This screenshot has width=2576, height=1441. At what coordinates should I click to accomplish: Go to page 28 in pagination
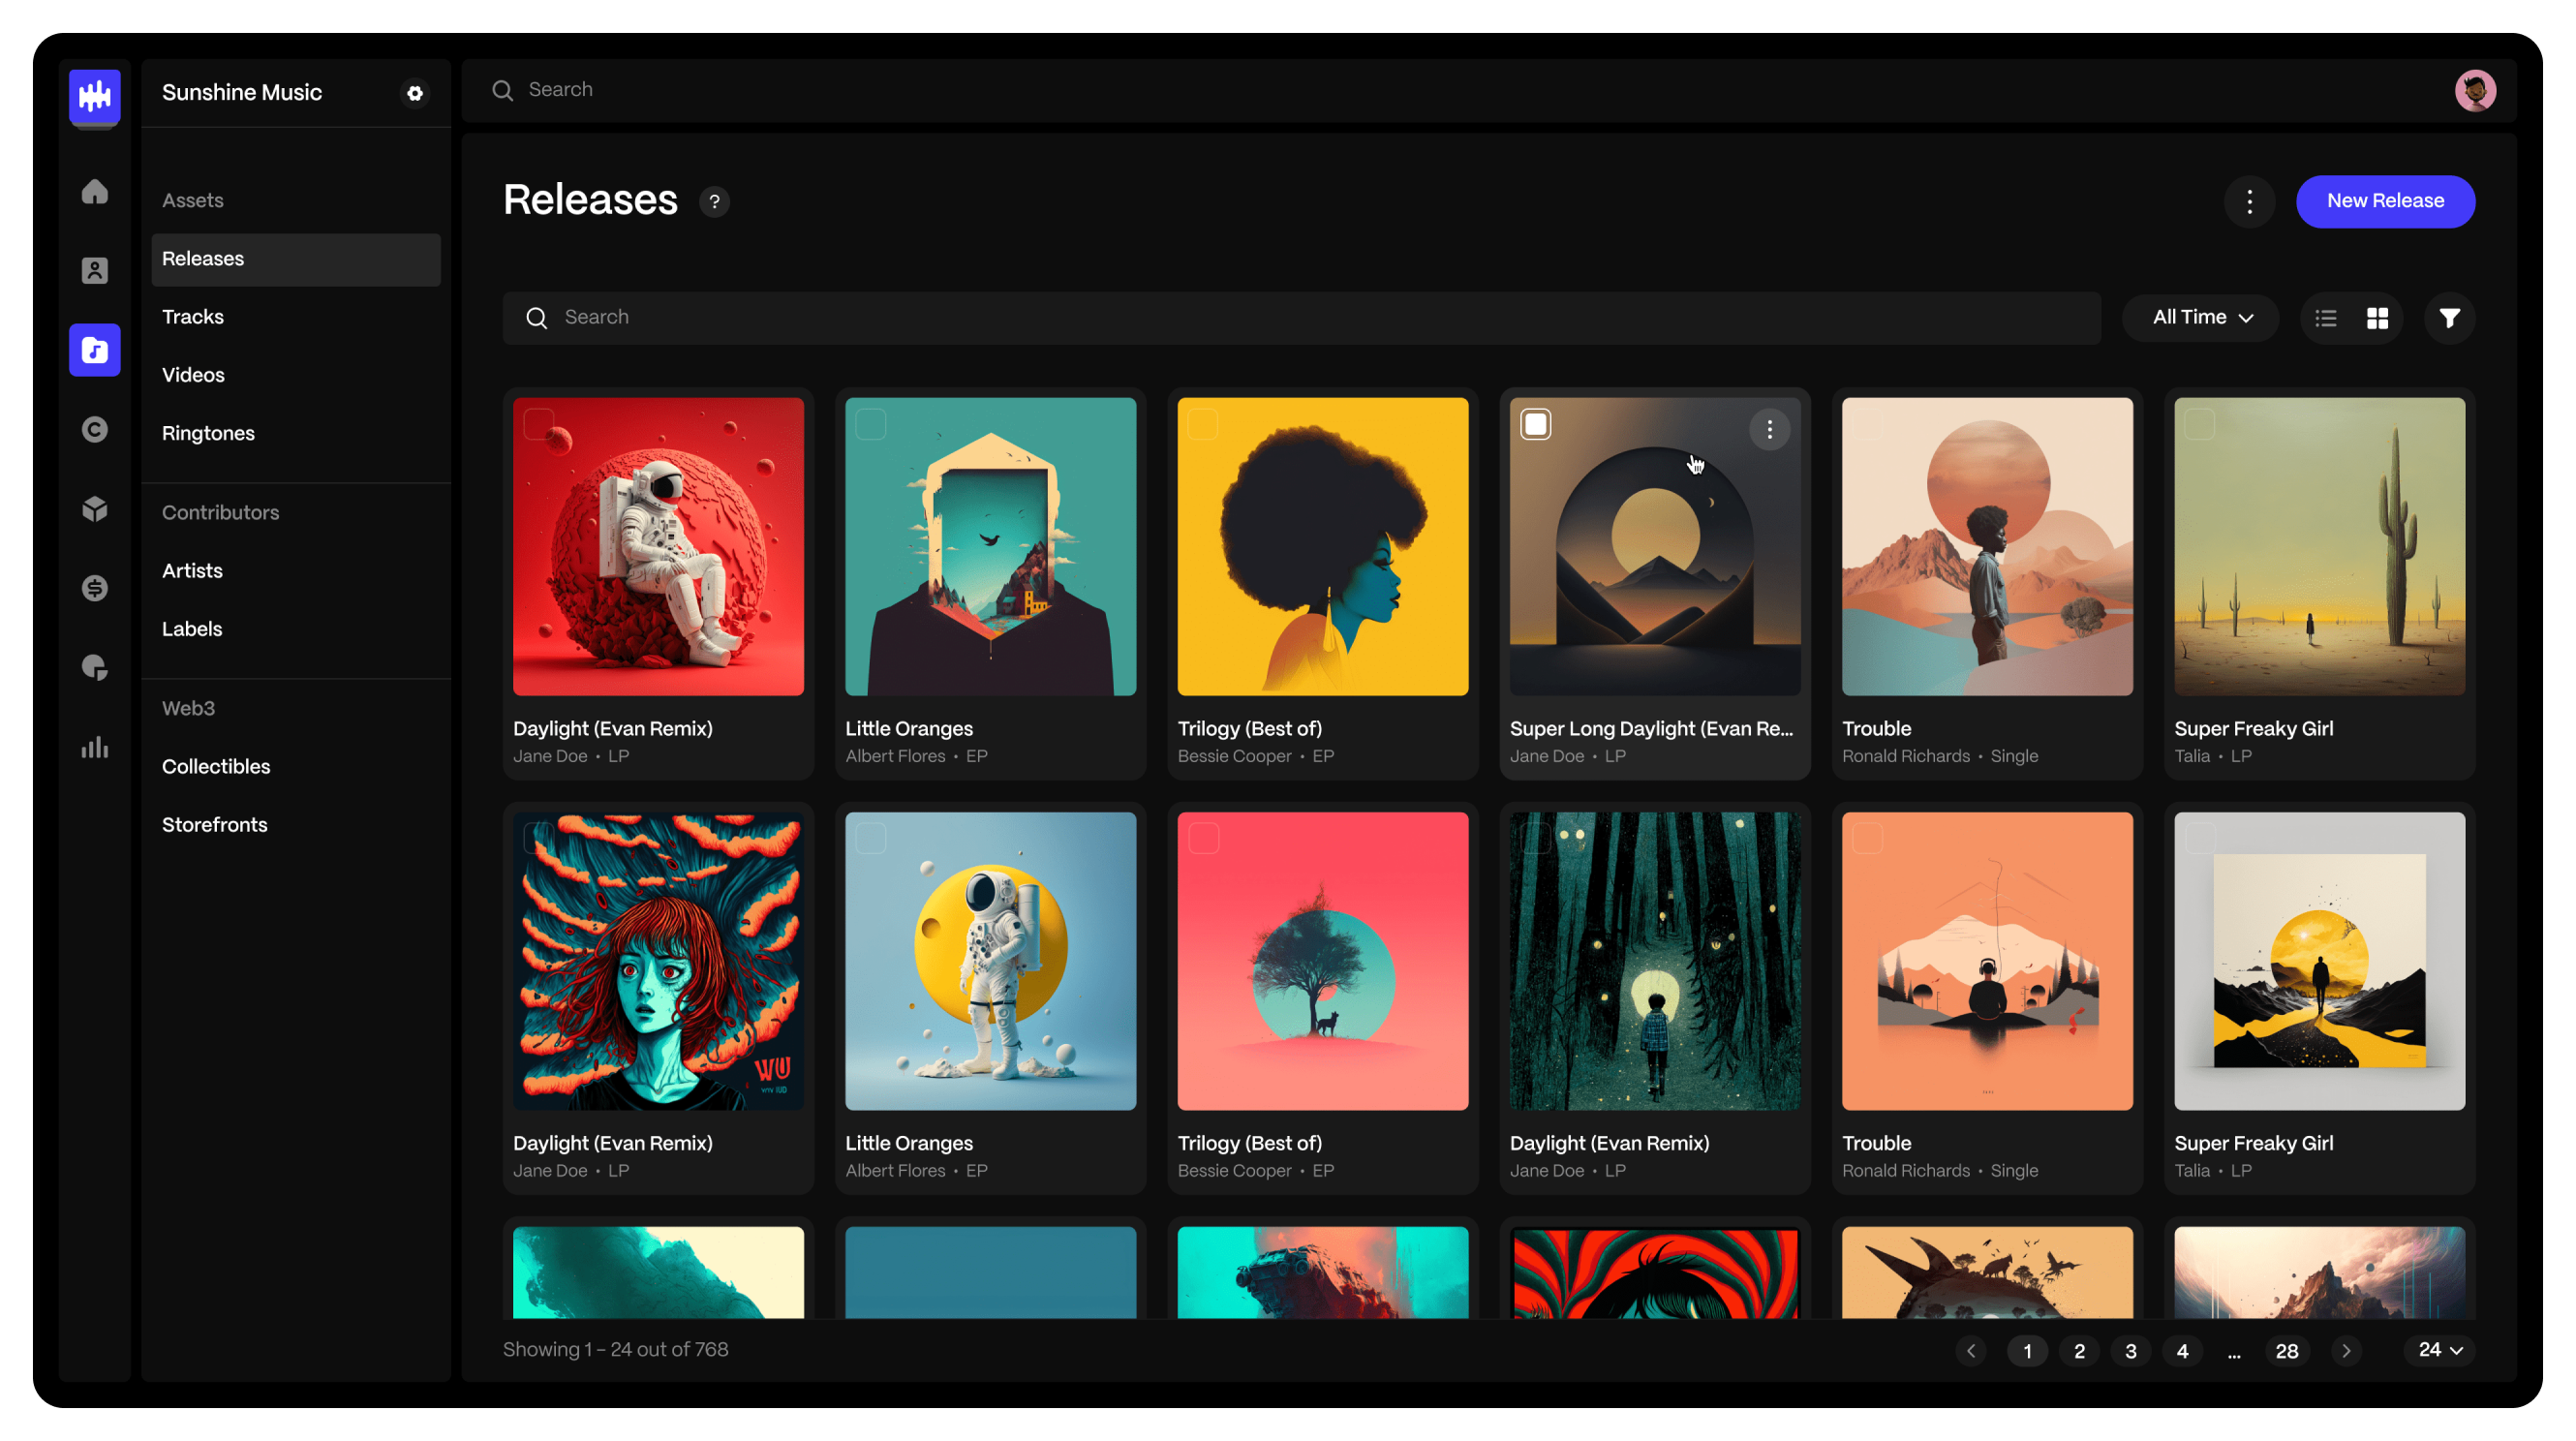pyautogui.click(x=2286, y=1351)
